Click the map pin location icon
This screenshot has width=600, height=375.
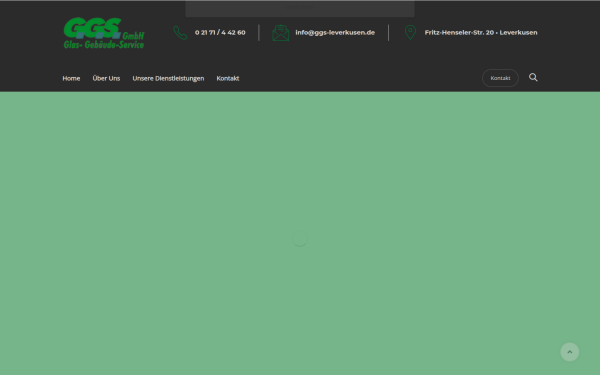coord(410,33)
